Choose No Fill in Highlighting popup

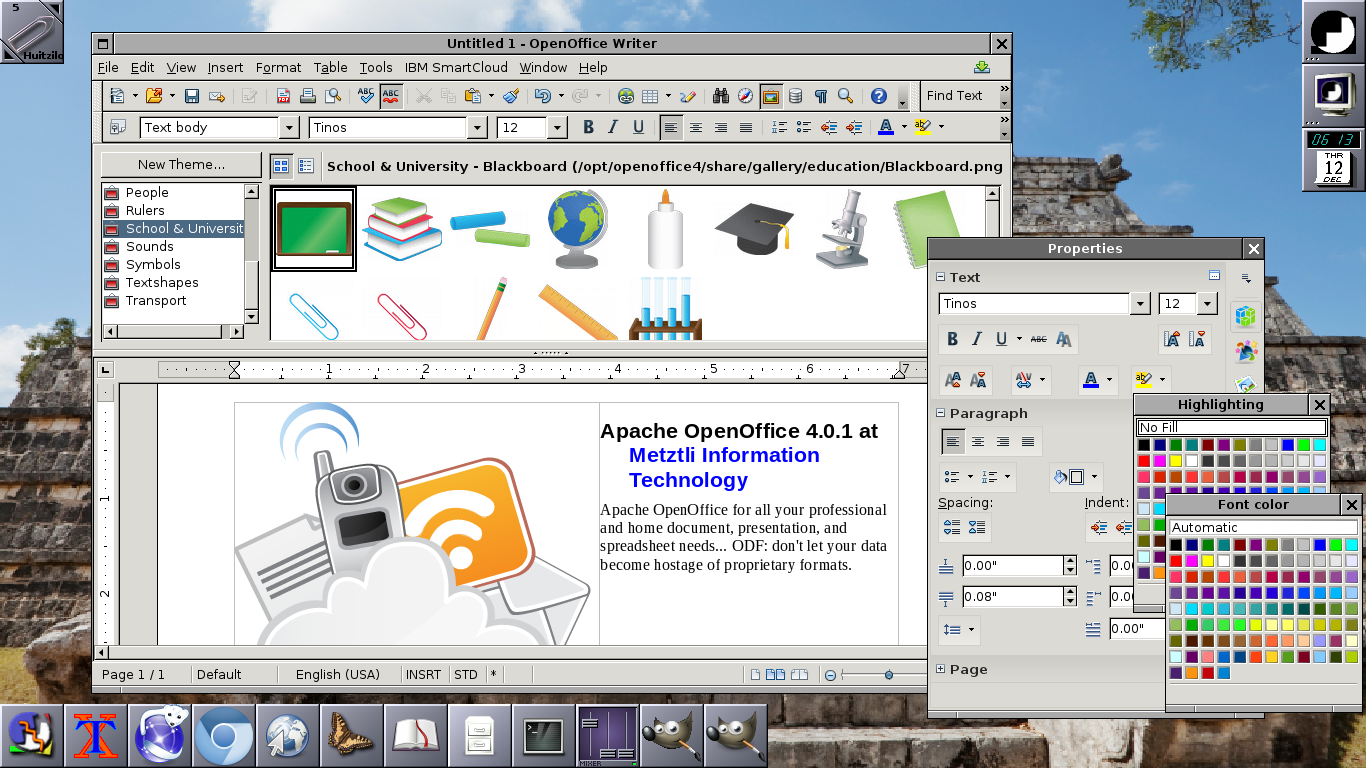(x=1231, y=427)
